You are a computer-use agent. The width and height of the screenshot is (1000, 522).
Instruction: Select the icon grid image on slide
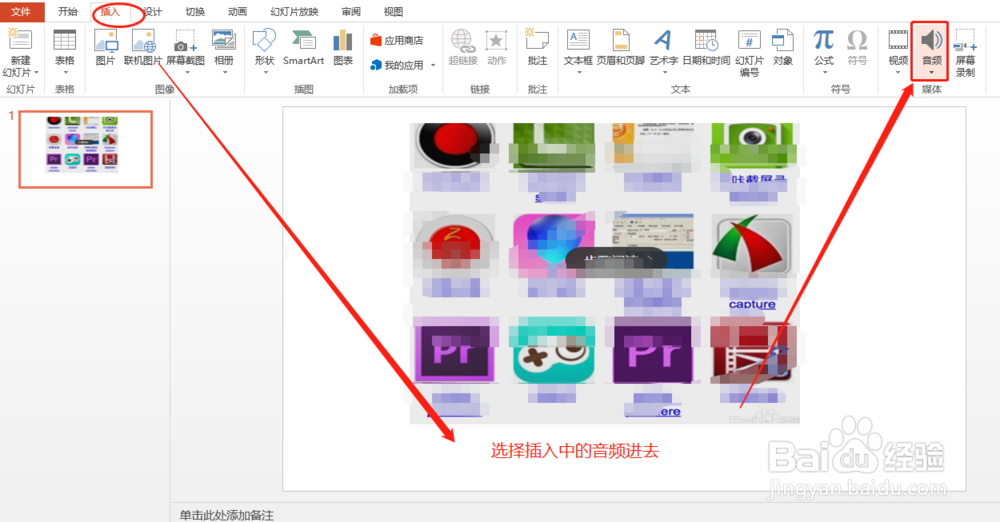pos(605,273)
